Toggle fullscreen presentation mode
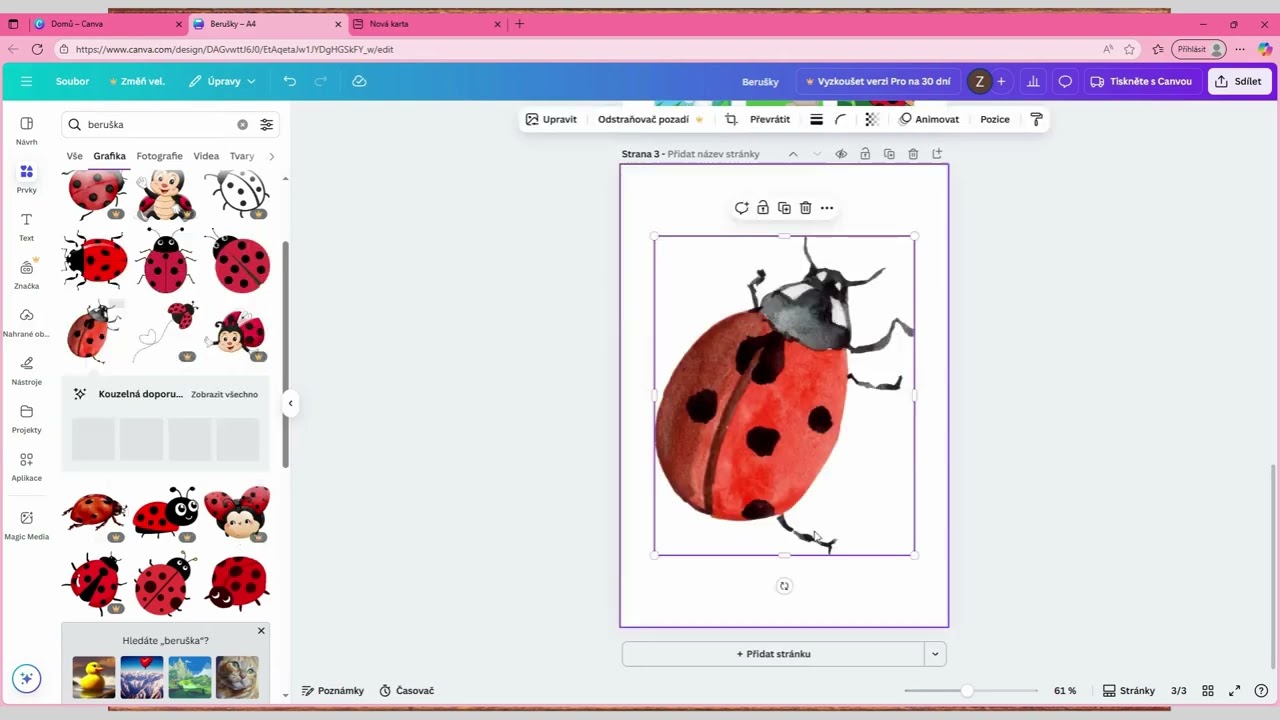Screen dimensions: 1280x720 pos(1235,691)
